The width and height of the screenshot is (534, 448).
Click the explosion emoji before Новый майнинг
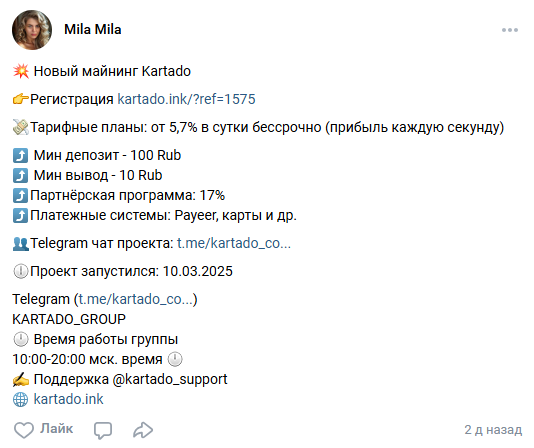click(21, 71)
